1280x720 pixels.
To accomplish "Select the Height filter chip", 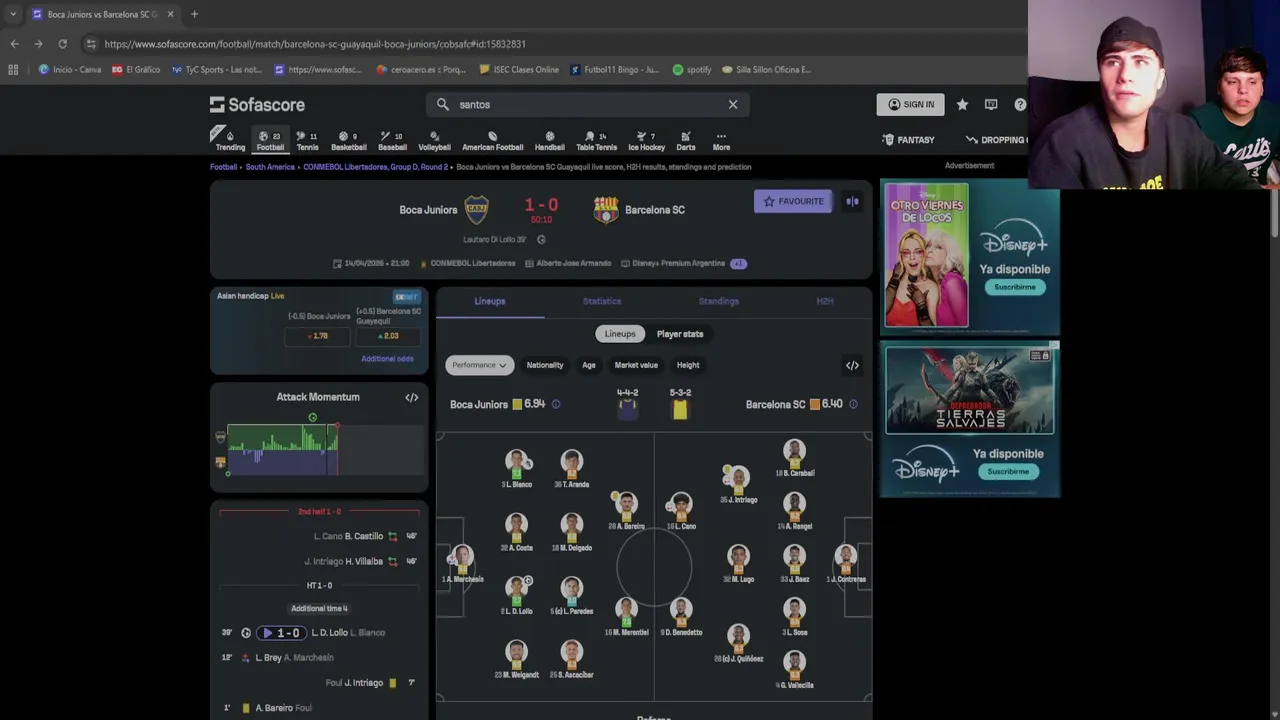I will (x=688, y=365).
